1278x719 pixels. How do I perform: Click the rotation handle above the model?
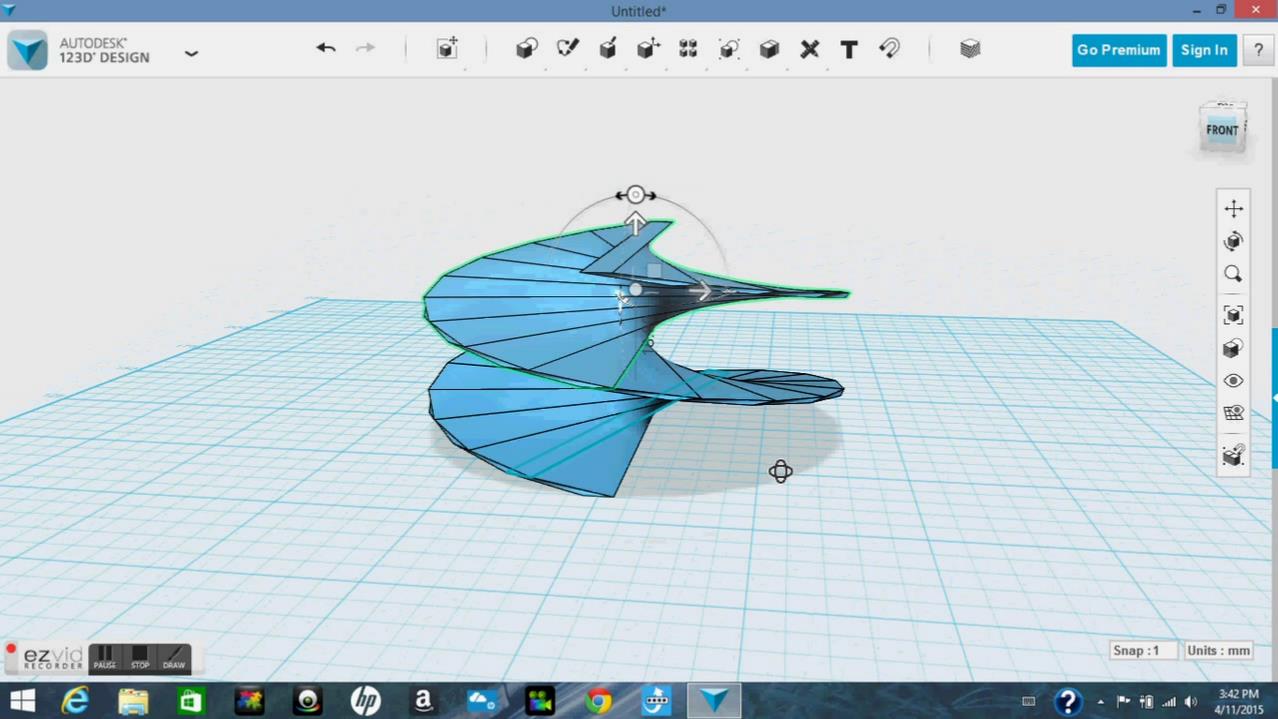635,195
